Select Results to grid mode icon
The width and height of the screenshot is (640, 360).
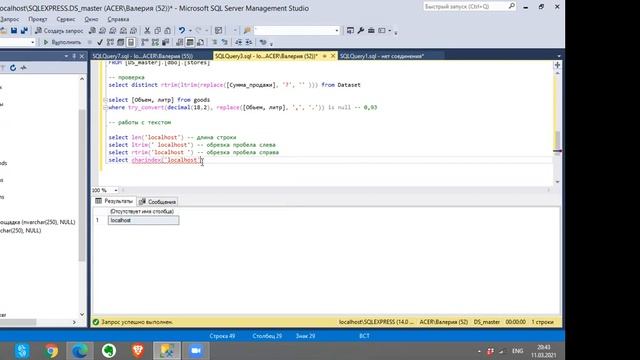(x=190, y=42)
